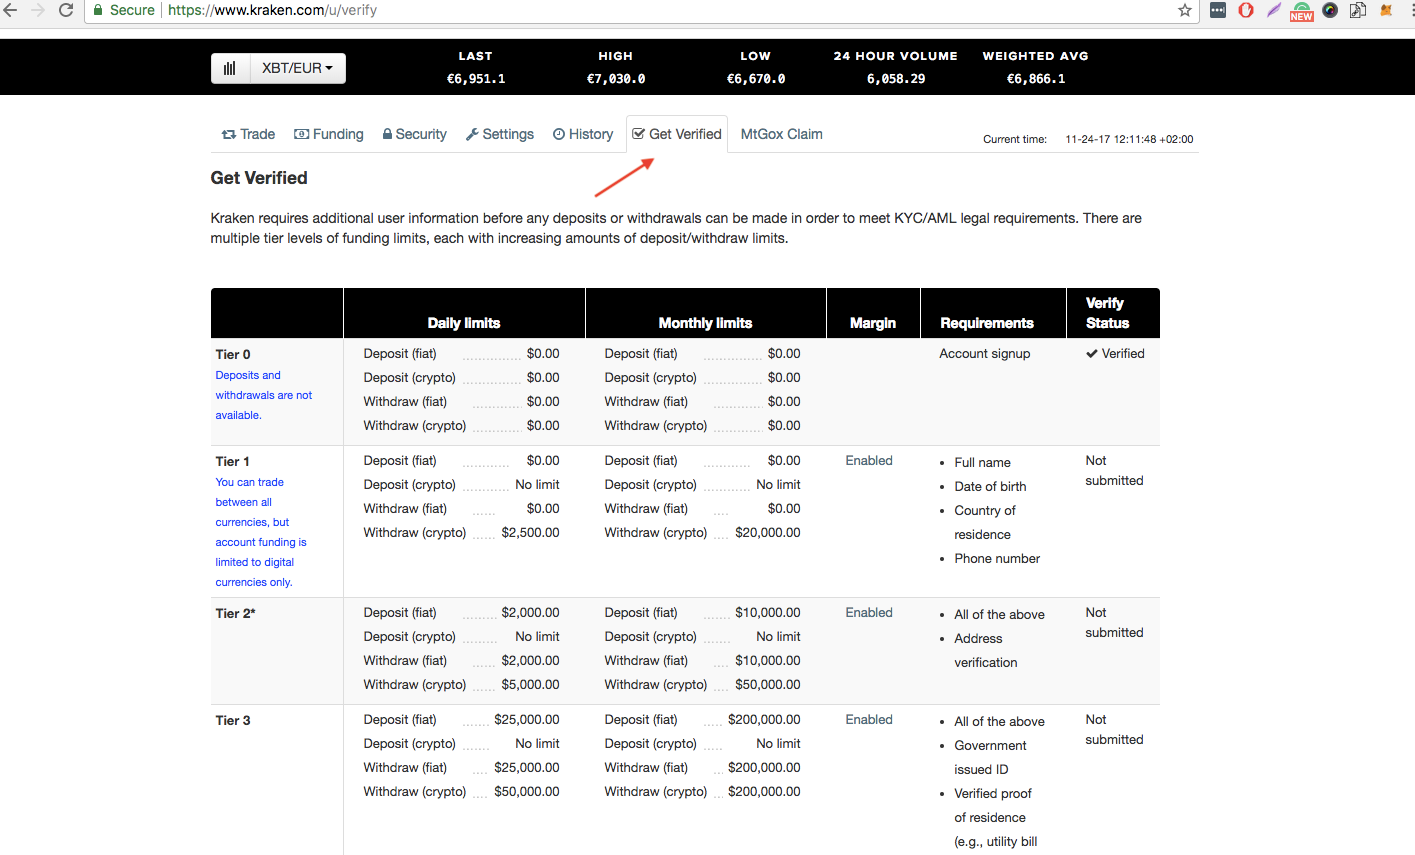Click the current time 11-24-17 12:11:48
The height and width of the screenshot is (855, 1415).
(x=1129, y=140)
